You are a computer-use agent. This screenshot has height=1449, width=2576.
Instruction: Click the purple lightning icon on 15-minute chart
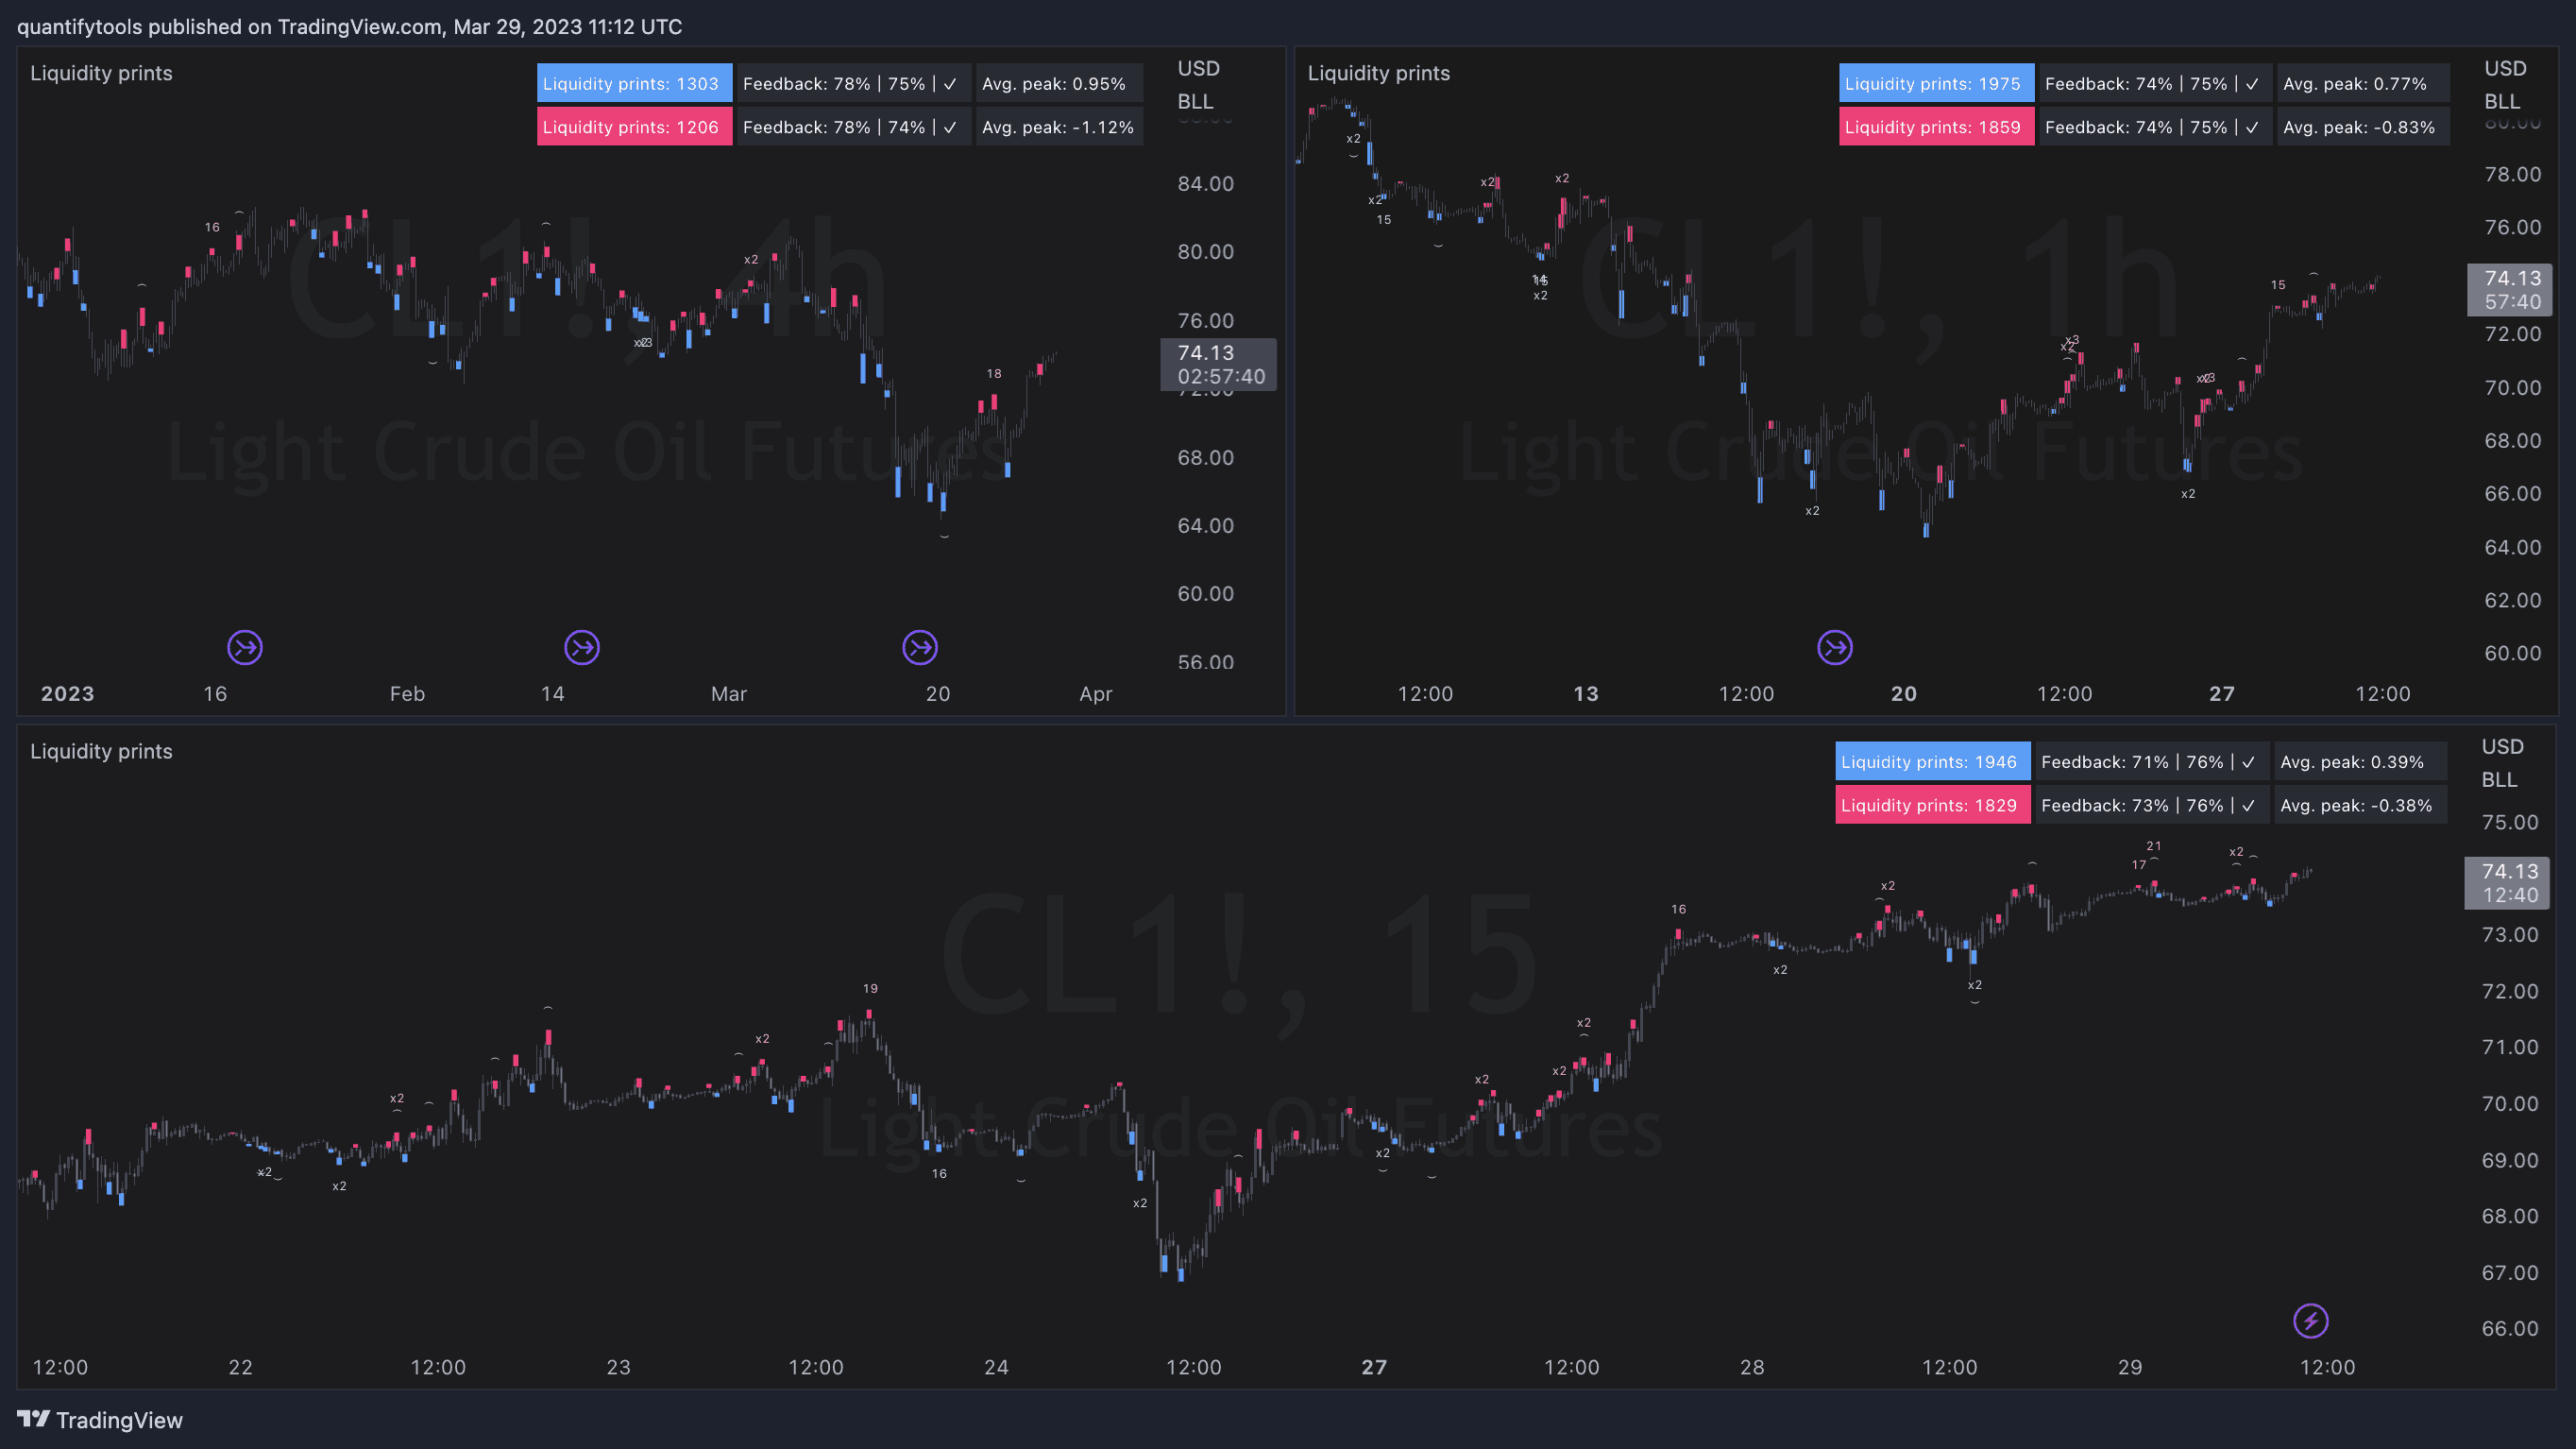point(2310,1321)
